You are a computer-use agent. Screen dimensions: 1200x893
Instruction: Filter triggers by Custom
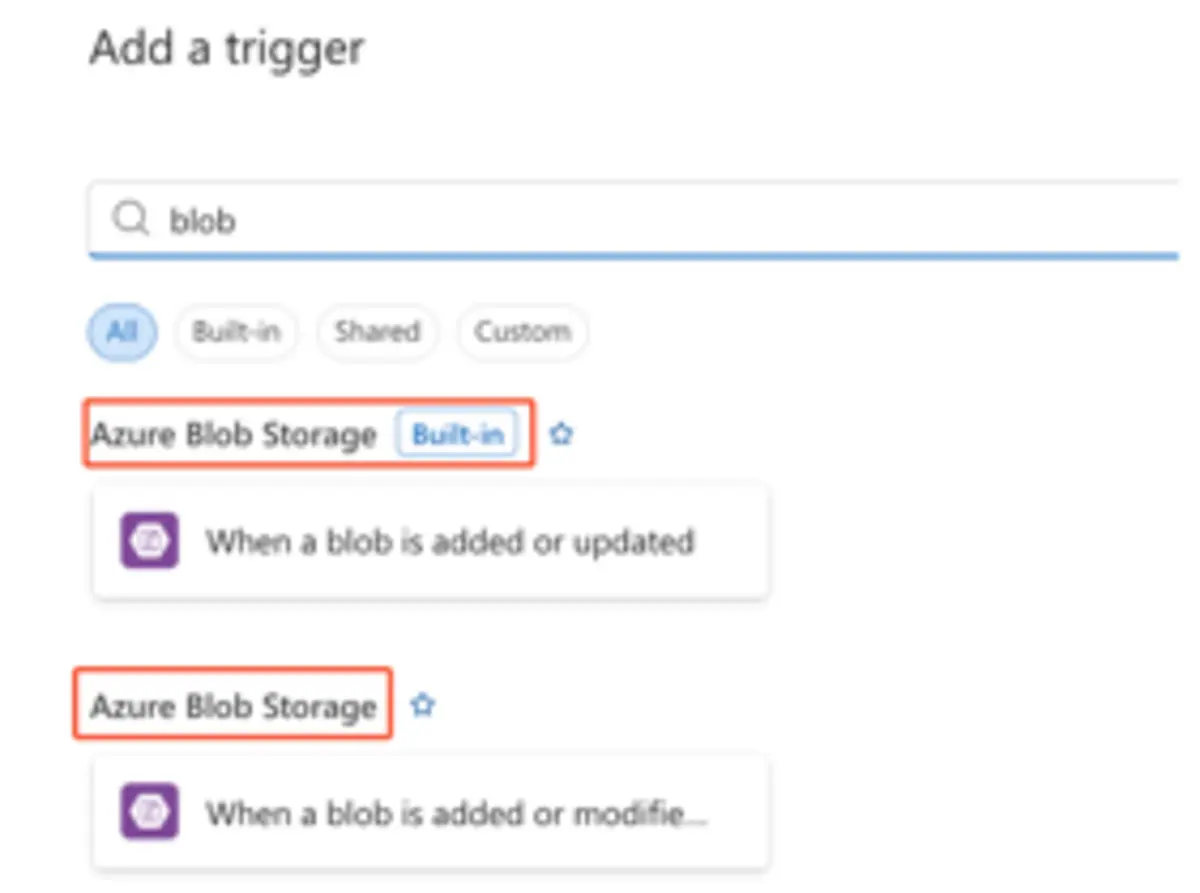click(x=522, y=331)
